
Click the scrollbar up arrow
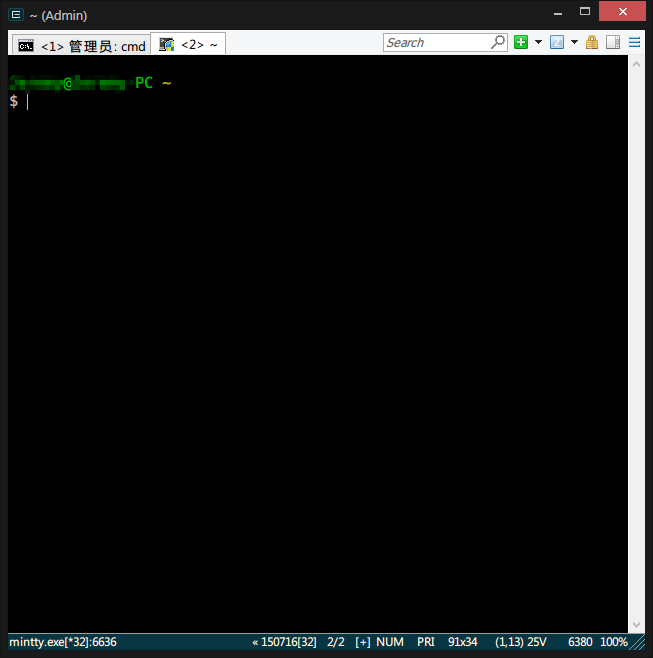636,64
